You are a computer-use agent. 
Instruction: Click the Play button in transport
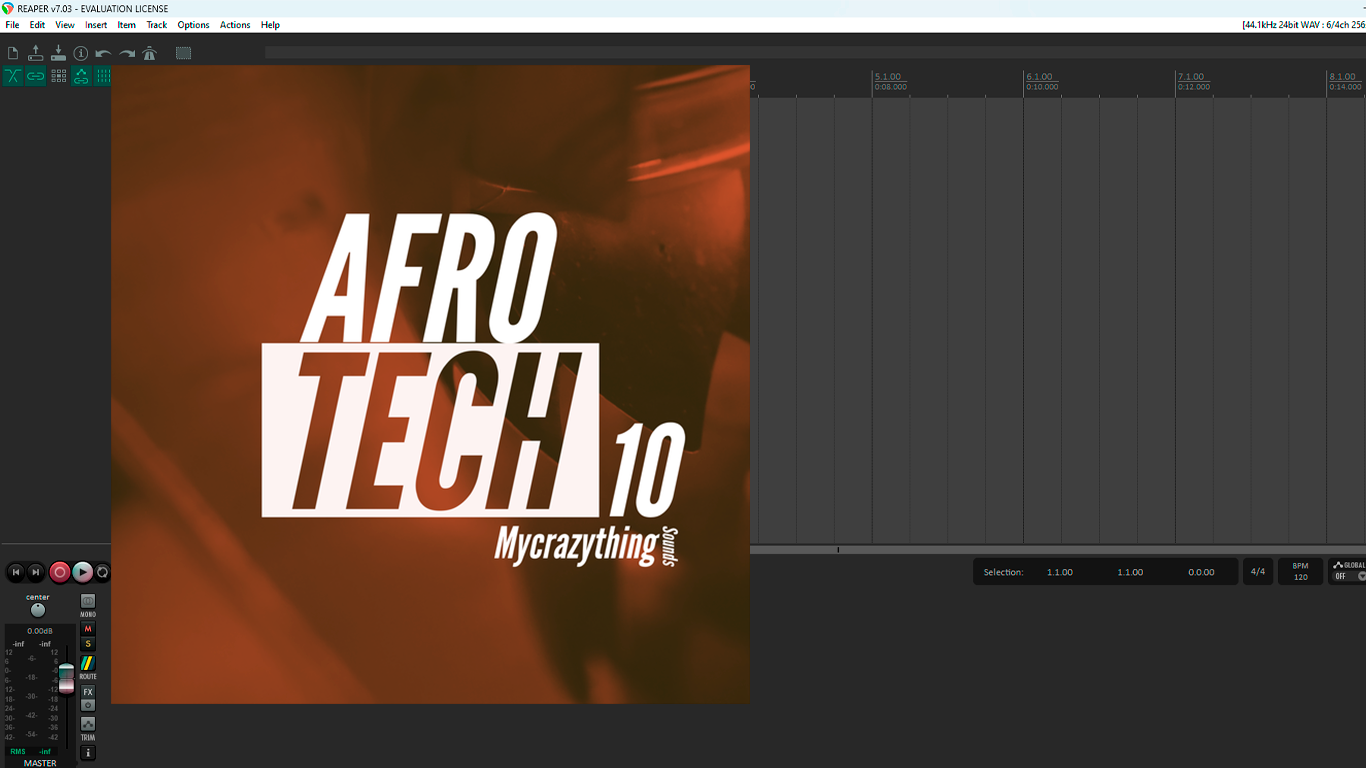(83, 572)
